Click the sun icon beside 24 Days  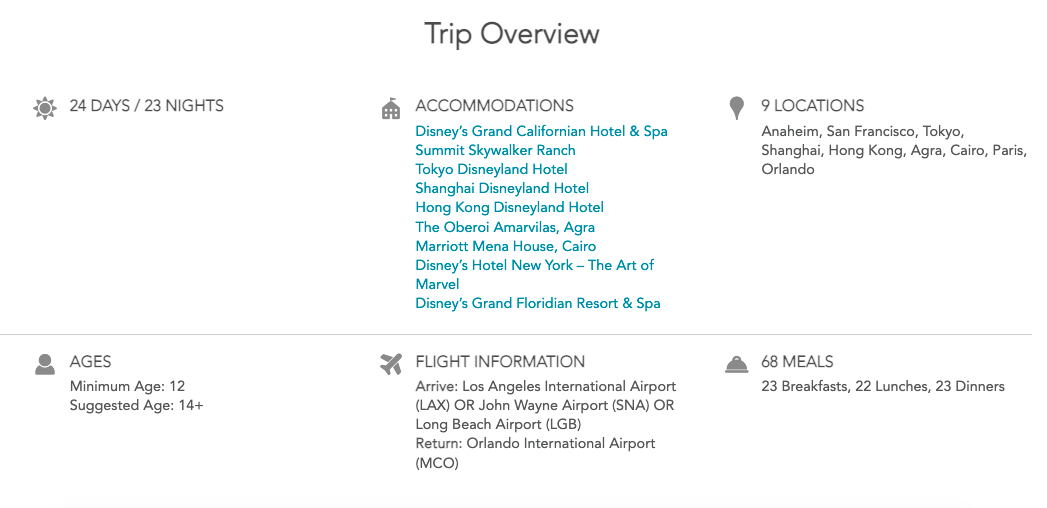click(x=45, y=108)
